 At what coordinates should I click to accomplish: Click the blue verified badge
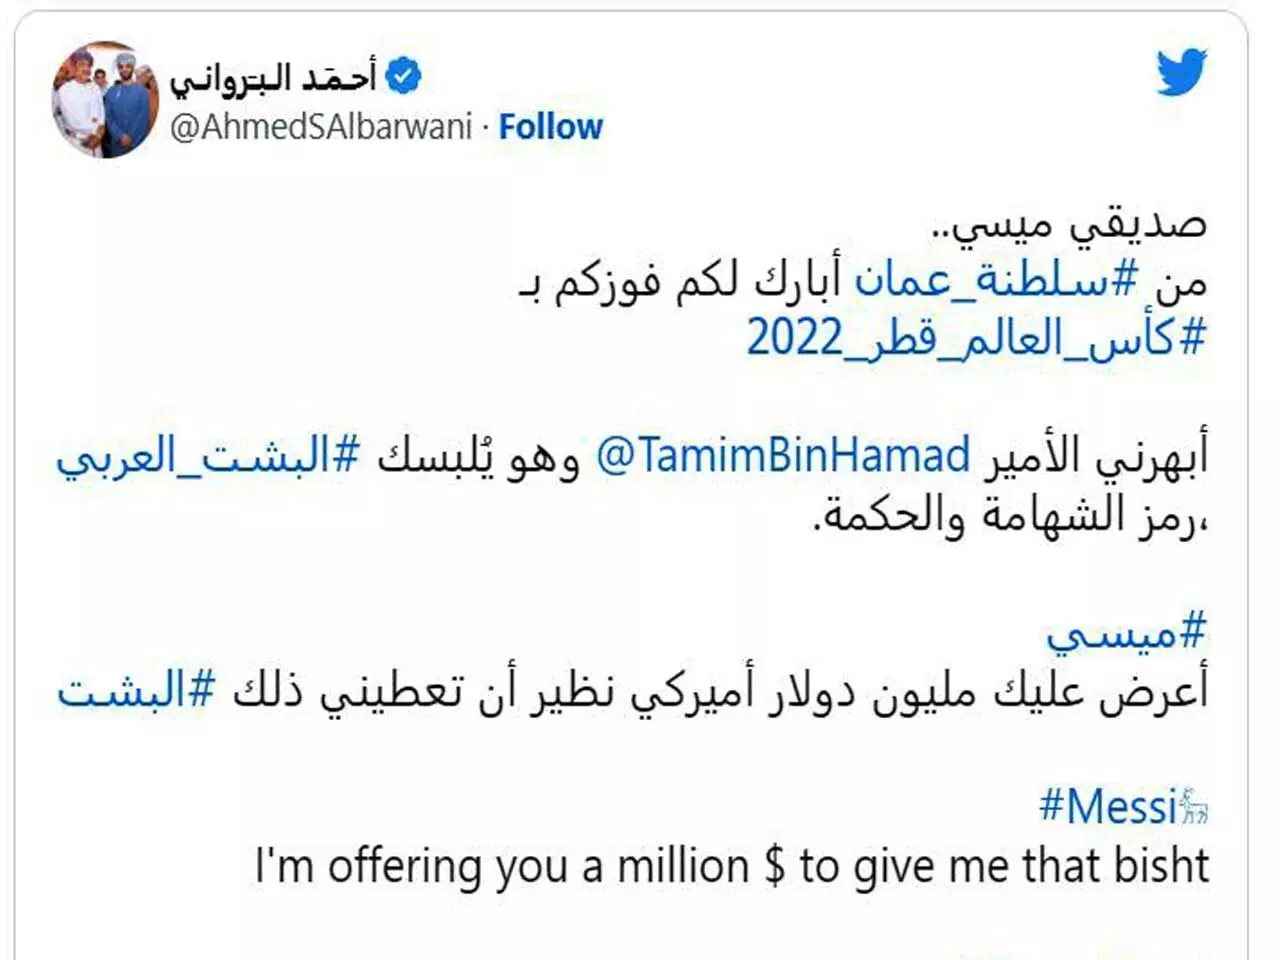(x=403, y=76)
